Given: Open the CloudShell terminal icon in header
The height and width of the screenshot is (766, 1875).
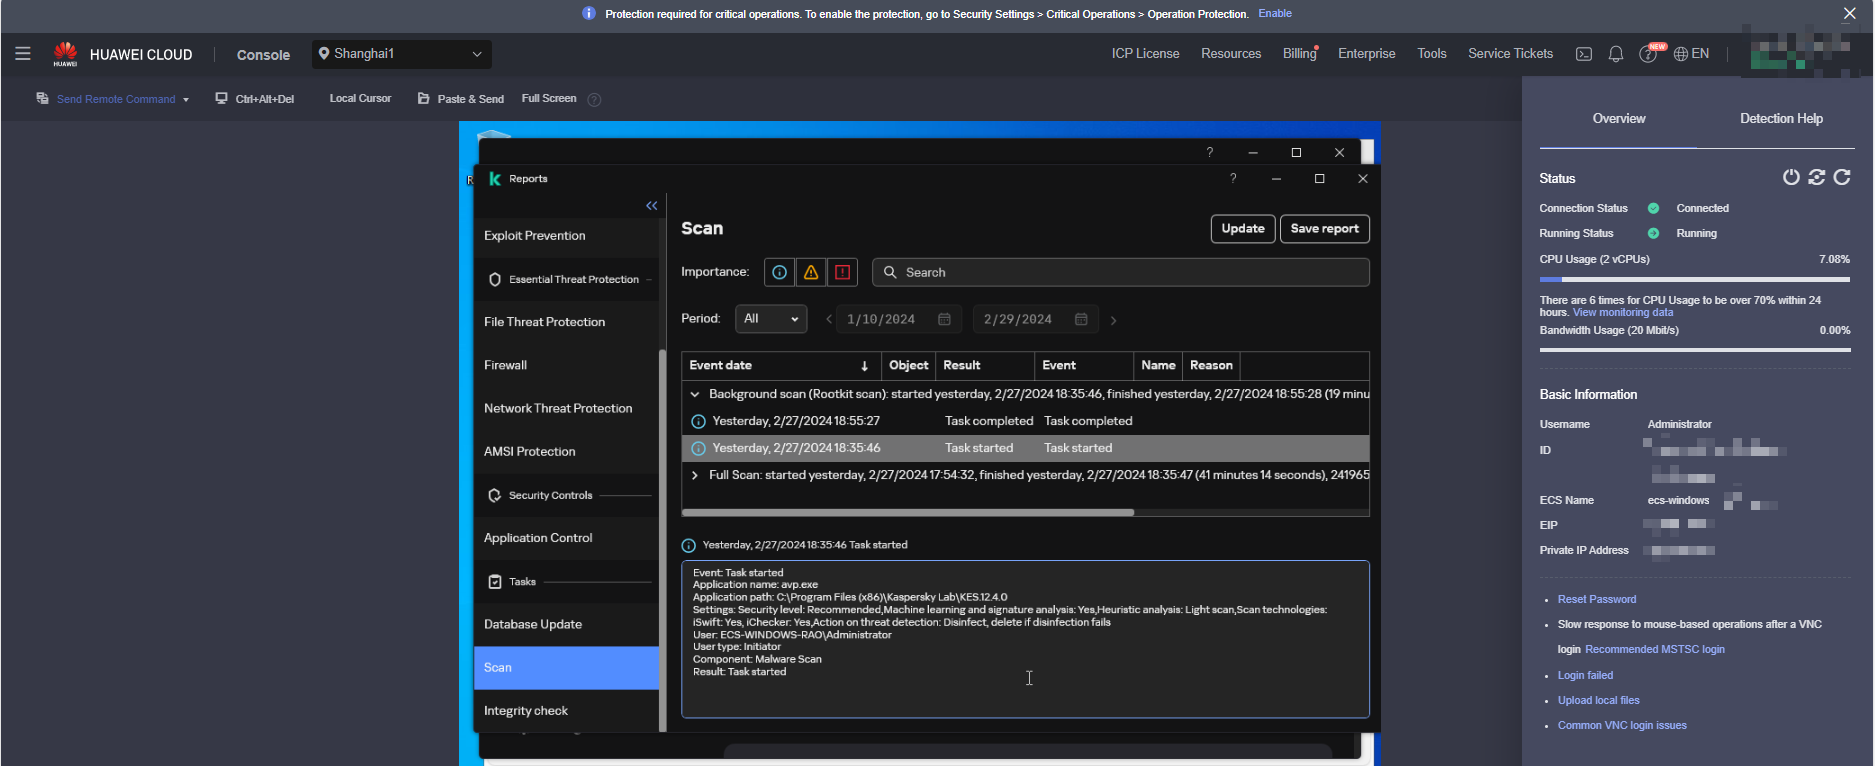Looking at the screenshot, I should click(1584, 54).
